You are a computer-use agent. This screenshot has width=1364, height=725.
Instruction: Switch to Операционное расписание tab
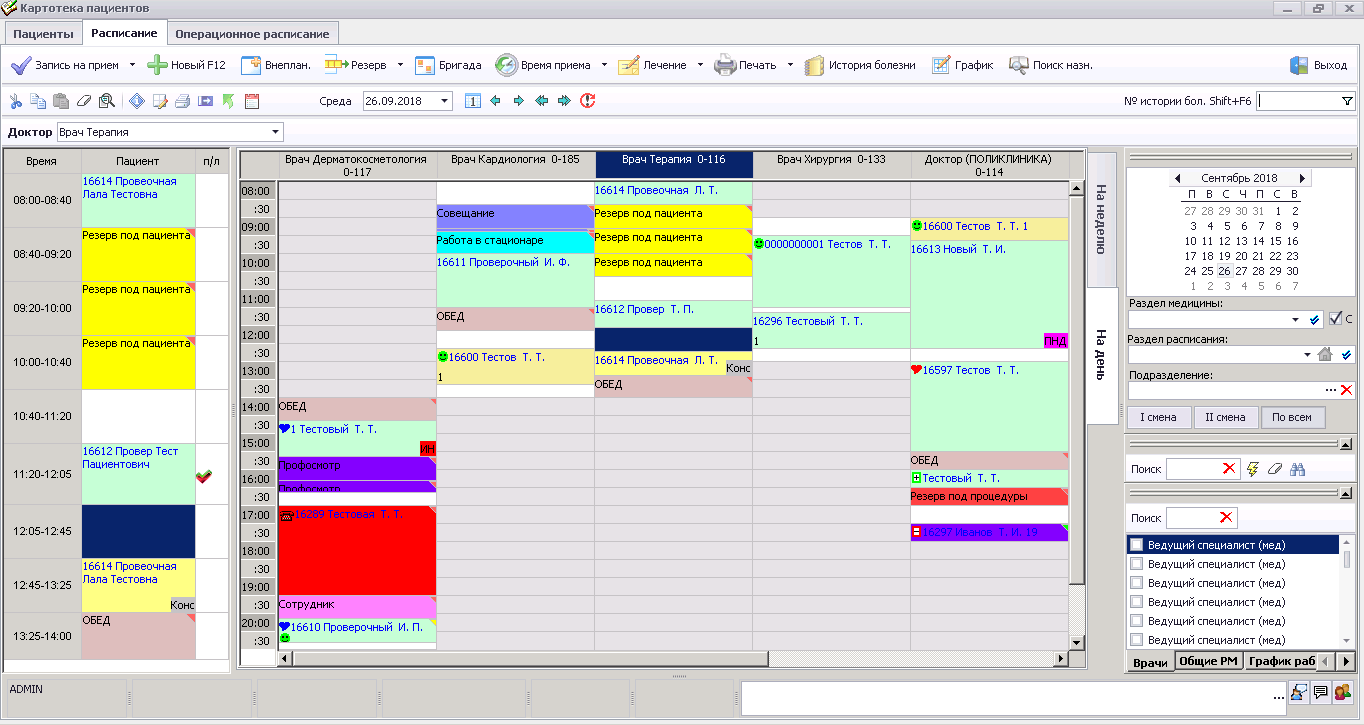(x=254, y=33)
